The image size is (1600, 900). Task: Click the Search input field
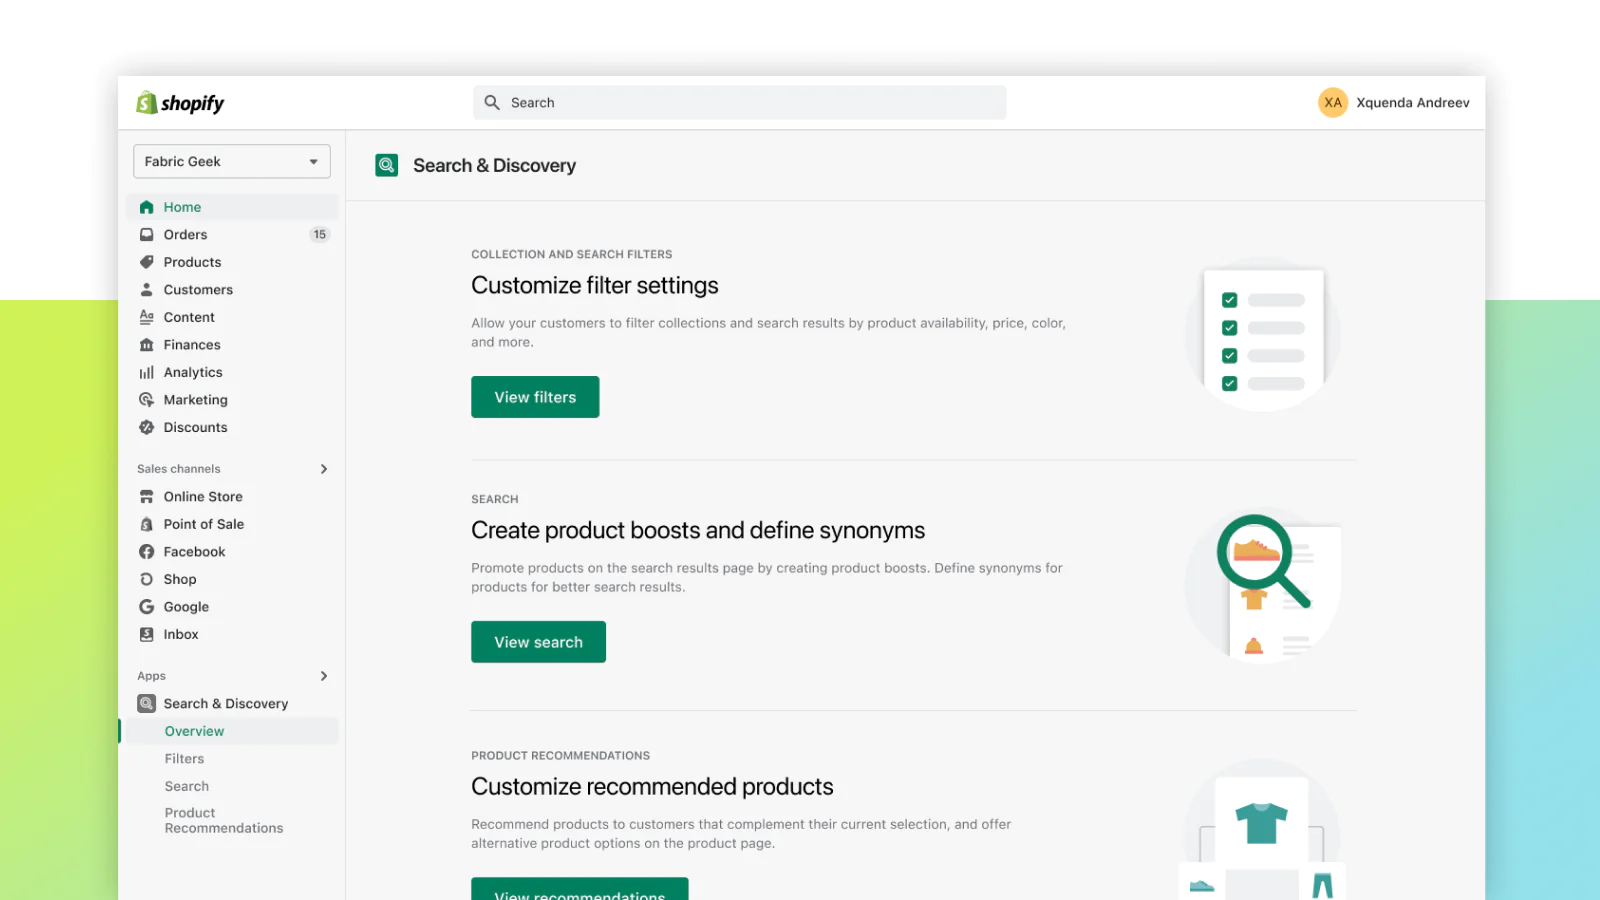coord(739,102)
